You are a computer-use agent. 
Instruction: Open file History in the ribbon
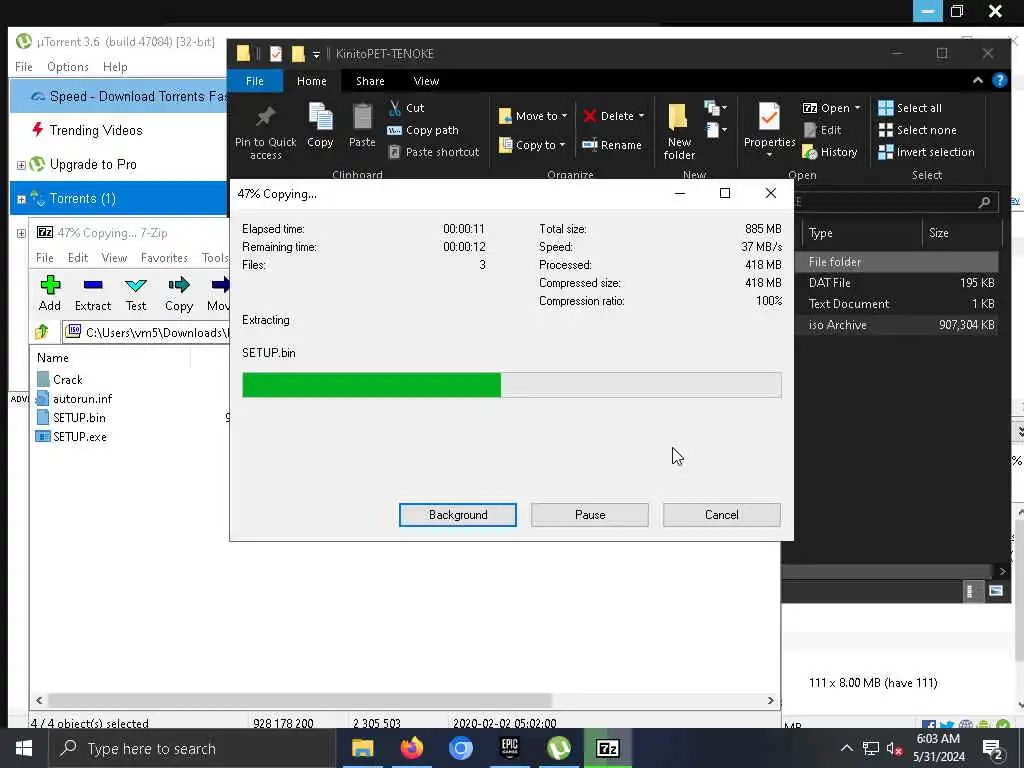(830, 152)
